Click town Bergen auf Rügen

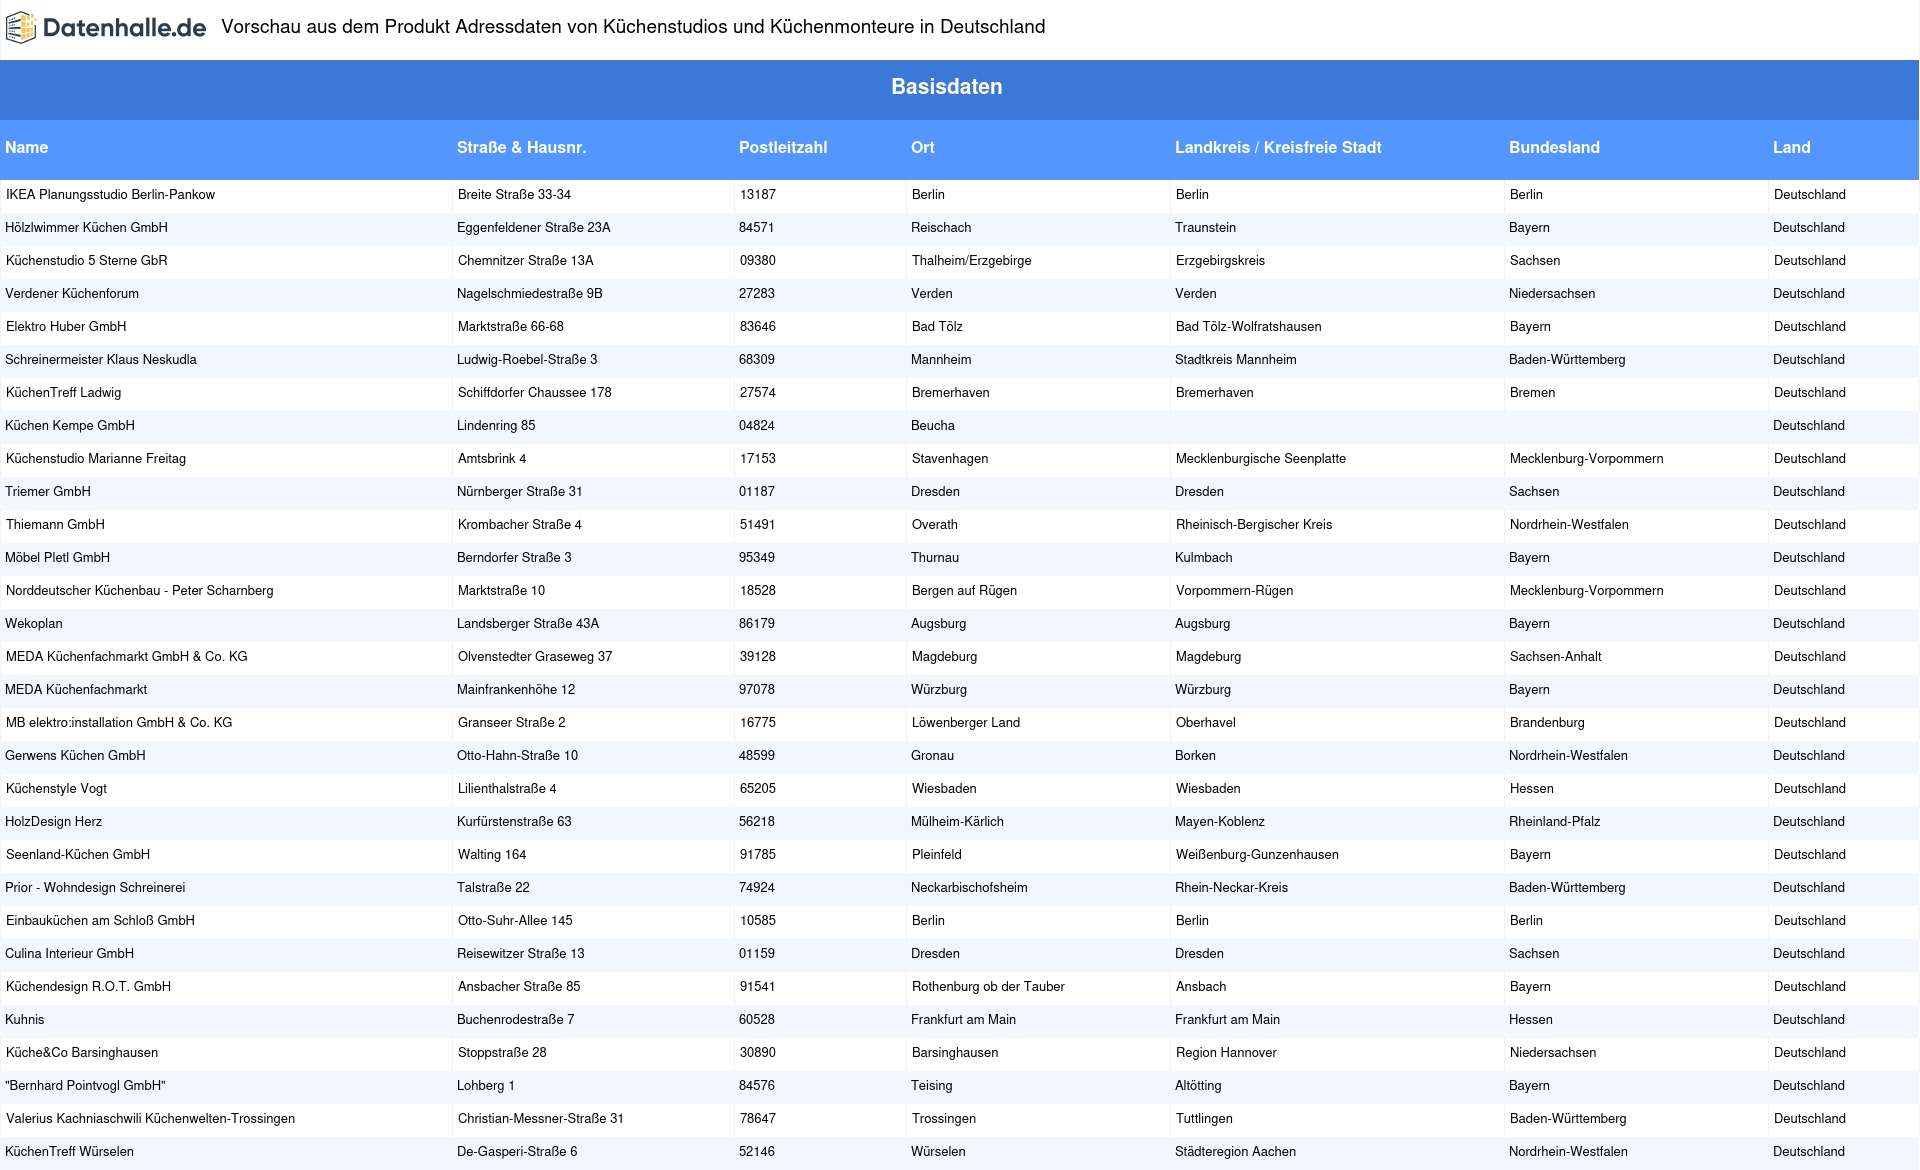(964, 591)
